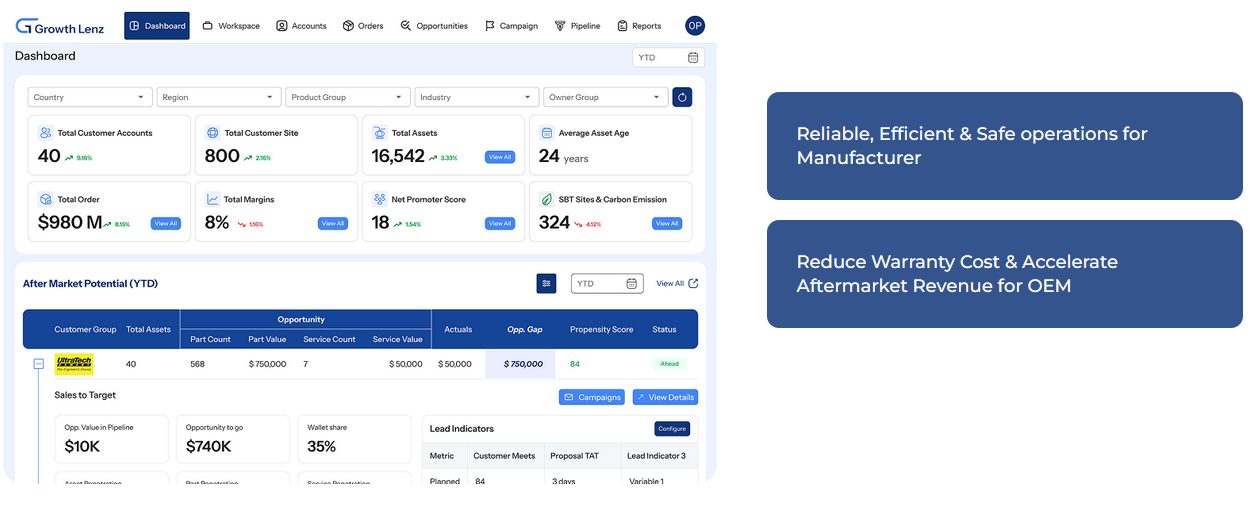Click the Net Promoter Score icon
1254x523 pixels.
(379, 200)
